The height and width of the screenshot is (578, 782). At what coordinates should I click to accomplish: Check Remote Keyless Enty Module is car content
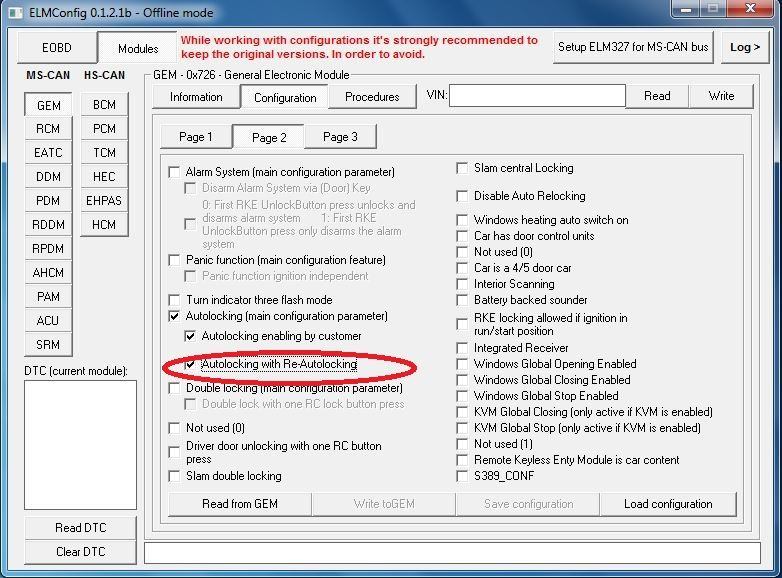point(462,460)
